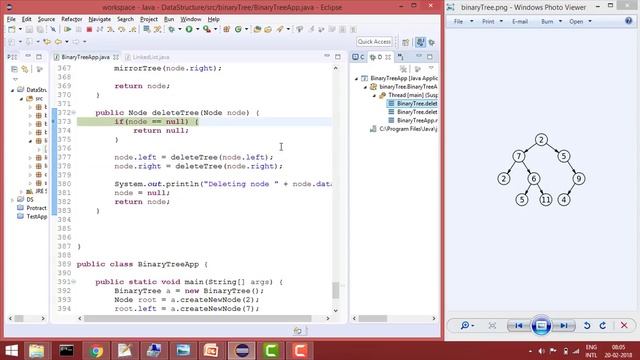Collapse the src folder node
This screenshot has width=640, height=360.
[22, 99]
